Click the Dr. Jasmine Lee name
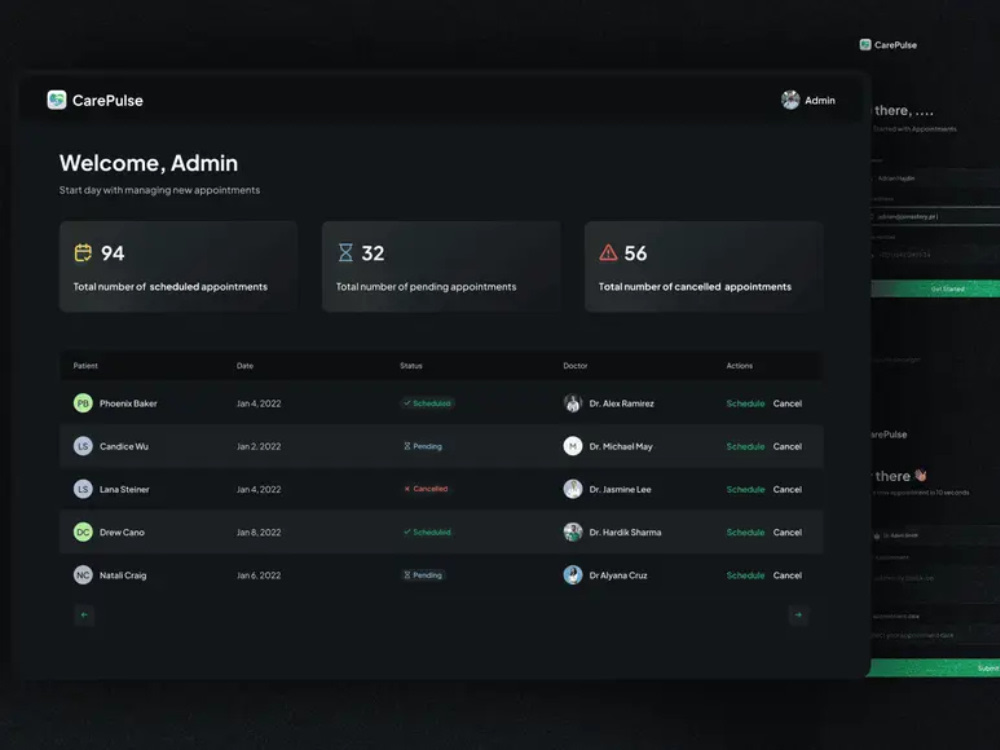The width and height of the screenshot is (1000, 750). pos(620,489)
